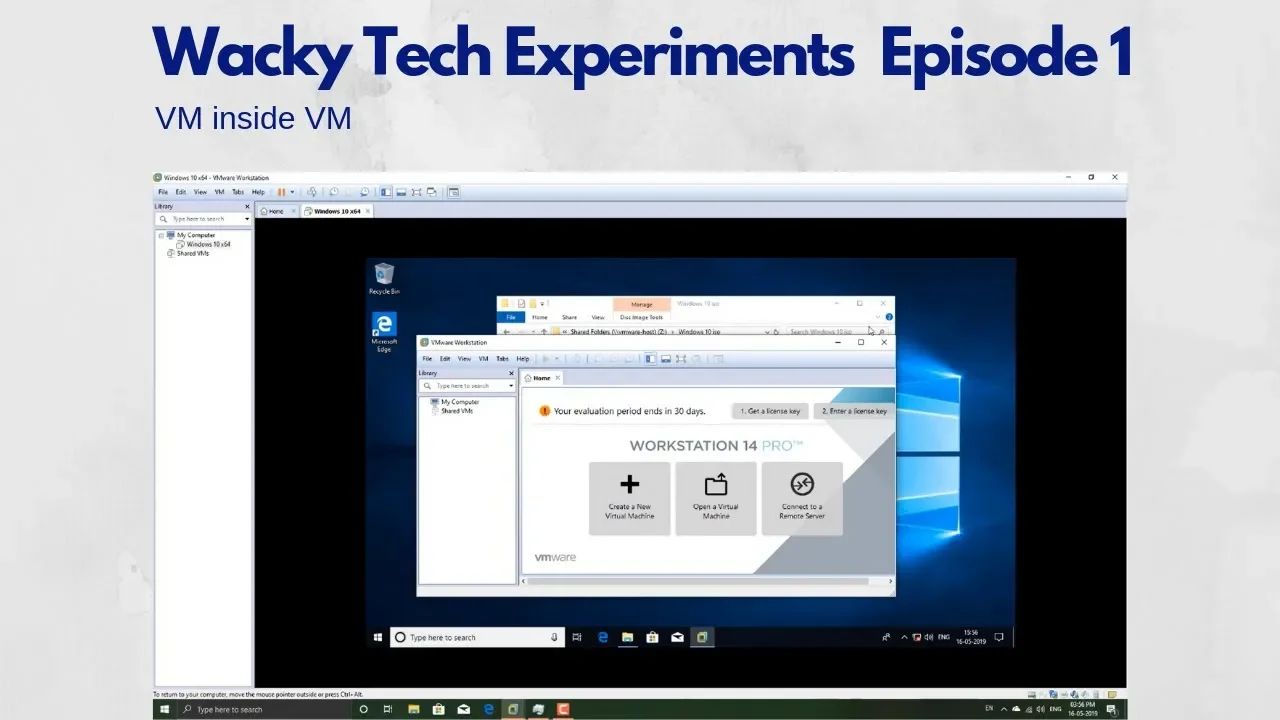The image size is (1280, 720).
Task: Close the Windows 10 x64 tab
Action: pyautogui.click(x=368, y=211)
